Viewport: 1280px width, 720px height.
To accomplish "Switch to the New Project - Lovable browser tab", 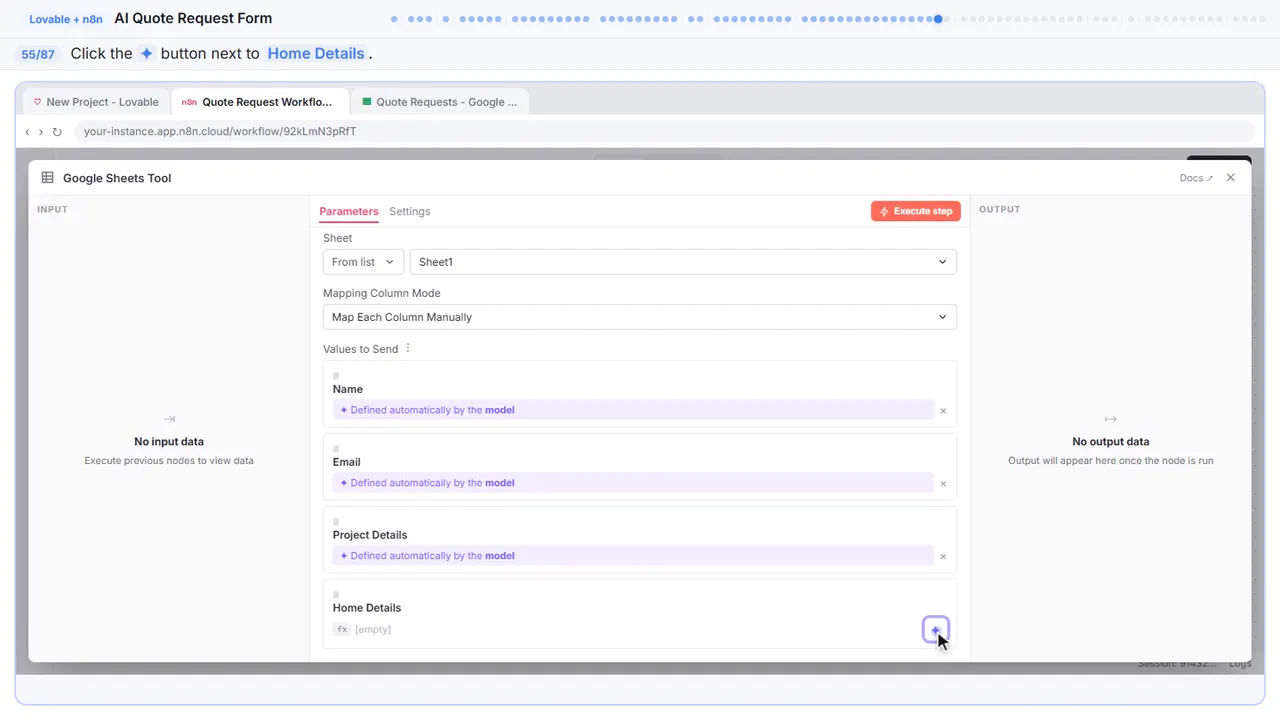I will 97,102.
